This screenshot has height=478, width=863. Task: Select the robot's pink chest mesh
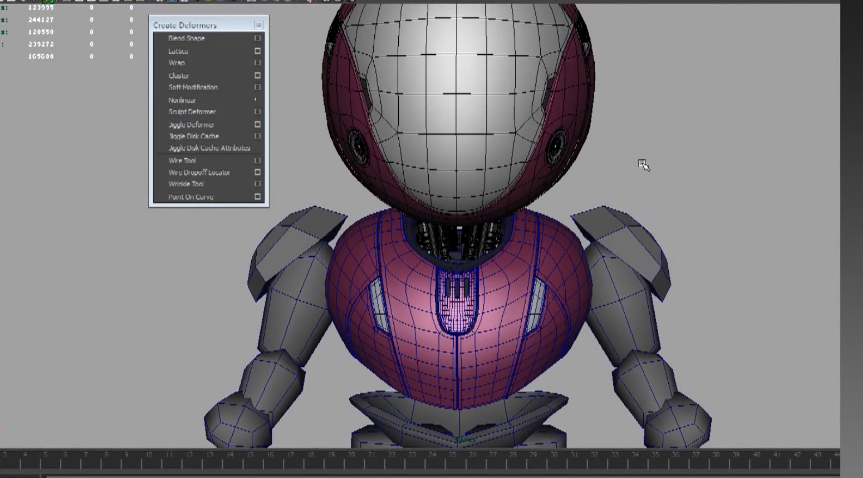click(x=400, y=330)
